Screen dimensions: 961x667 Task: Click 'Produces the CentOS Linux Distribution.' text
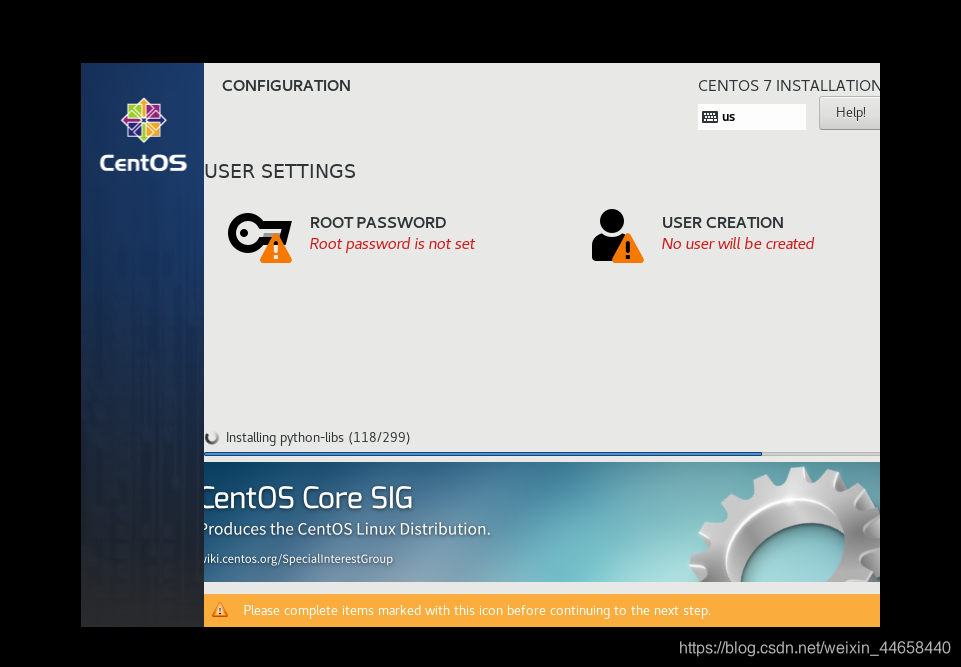coord(346,529)
